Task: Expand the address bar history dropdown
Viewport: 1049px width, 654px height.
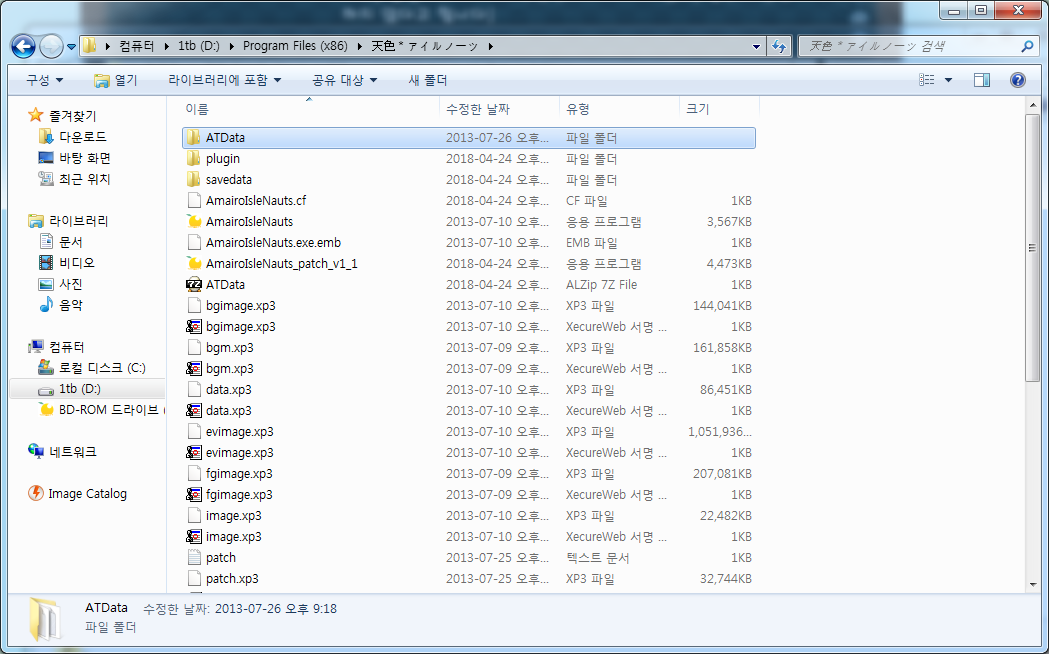Action: [x=756, y=46]
